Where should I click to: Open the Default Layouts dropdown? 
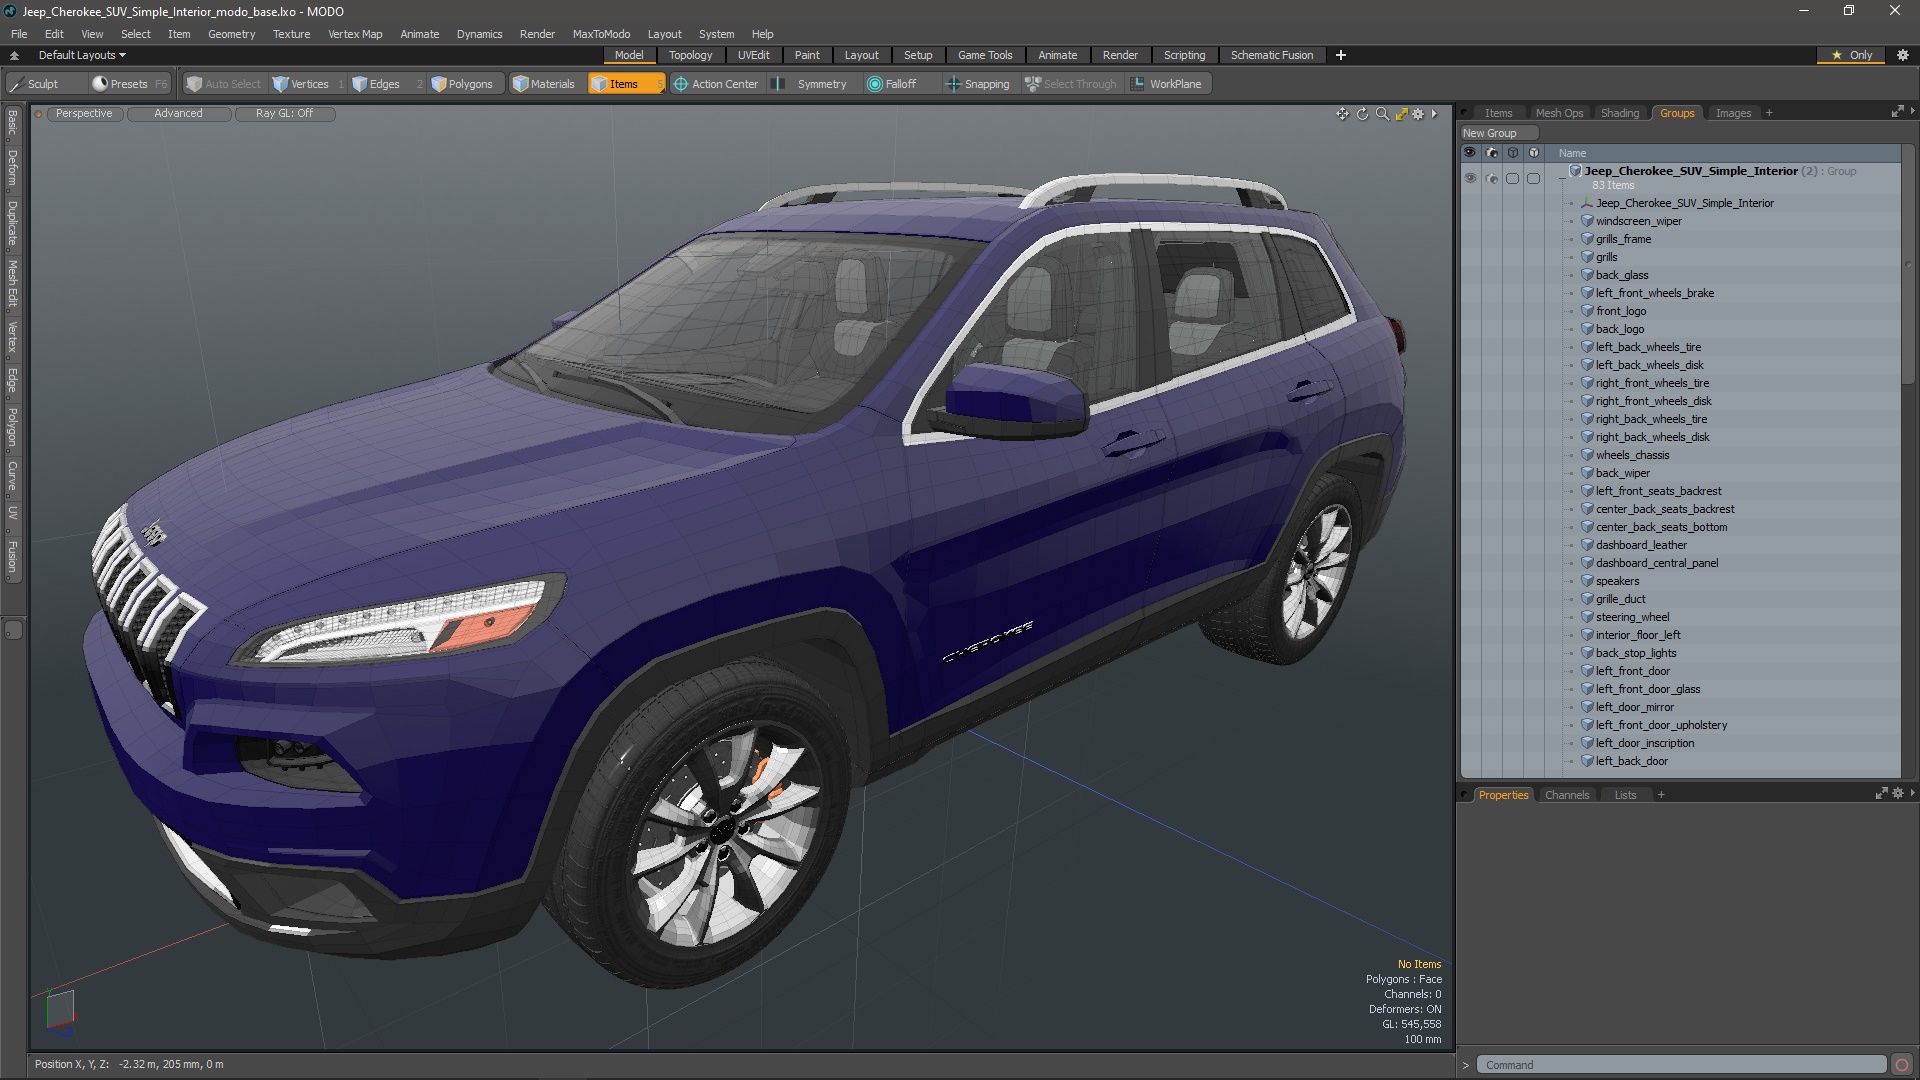pyautogui.click(x=82, y=55)
